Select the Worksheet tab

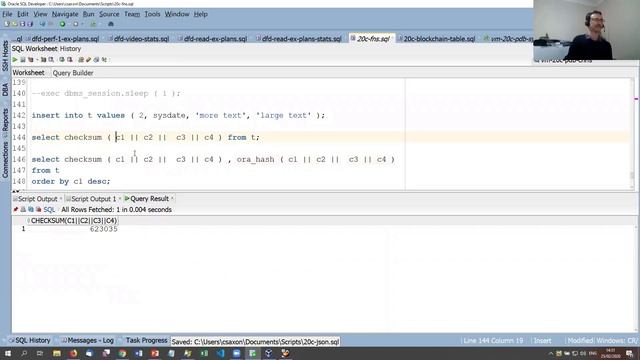point(28,73)
